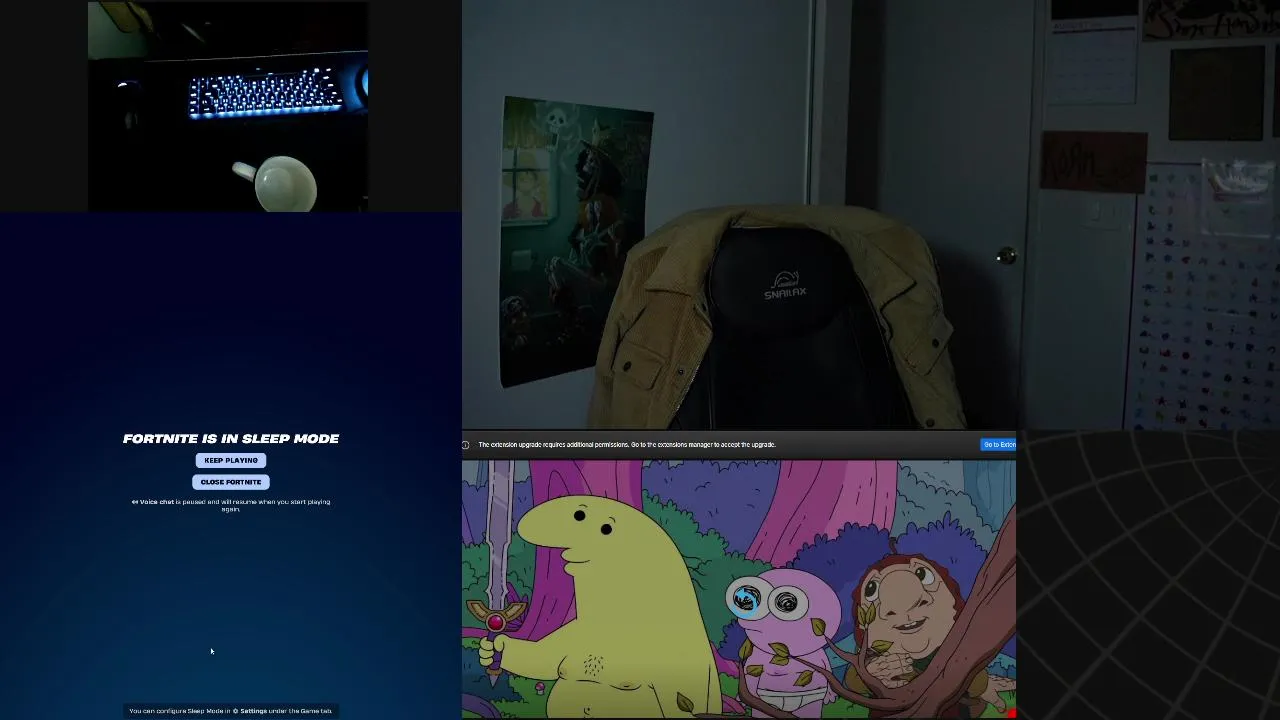Screen dimensions: 1280x720
Task: Click the CLOSE FORTNITE button
Action: point(231,482)
